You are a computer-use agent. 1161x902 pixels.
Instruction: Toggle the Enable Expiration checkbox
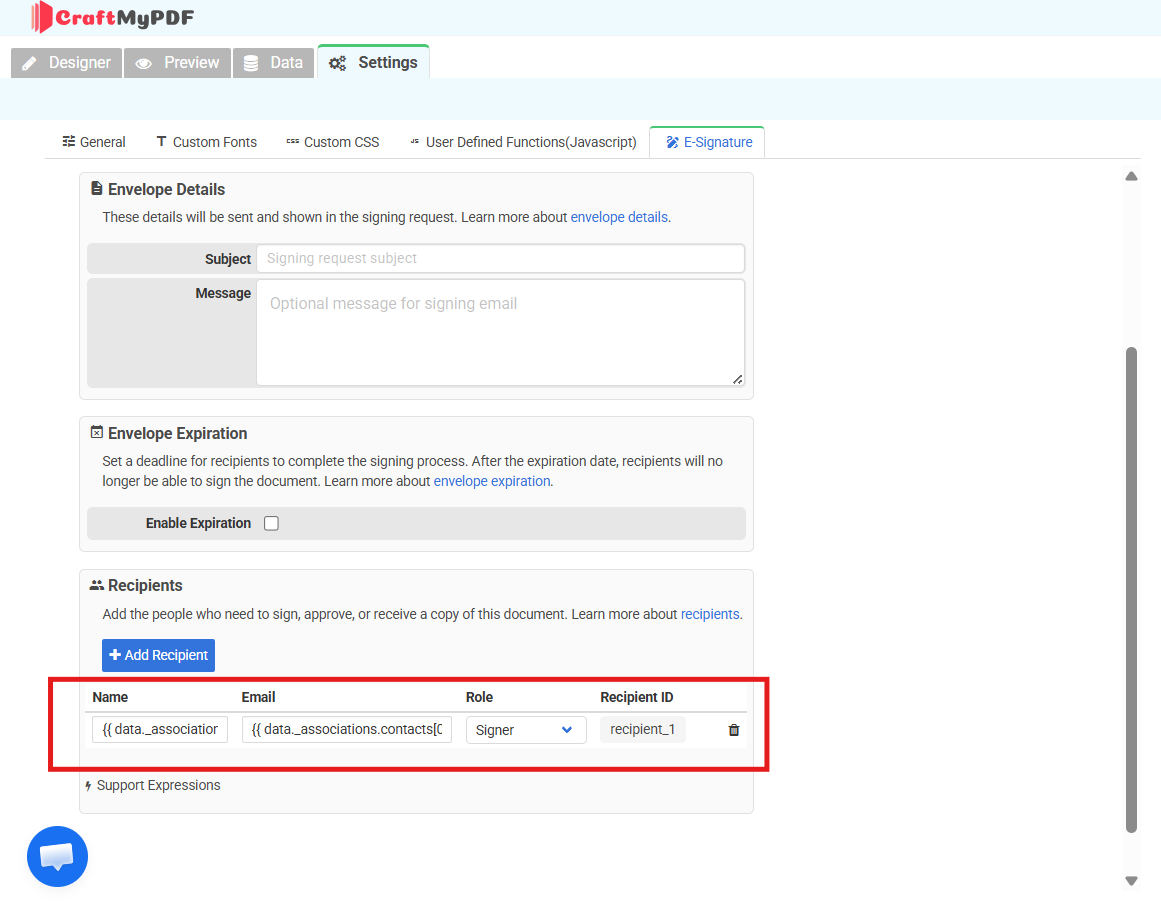pyautogui.click(x=272, y=524)
